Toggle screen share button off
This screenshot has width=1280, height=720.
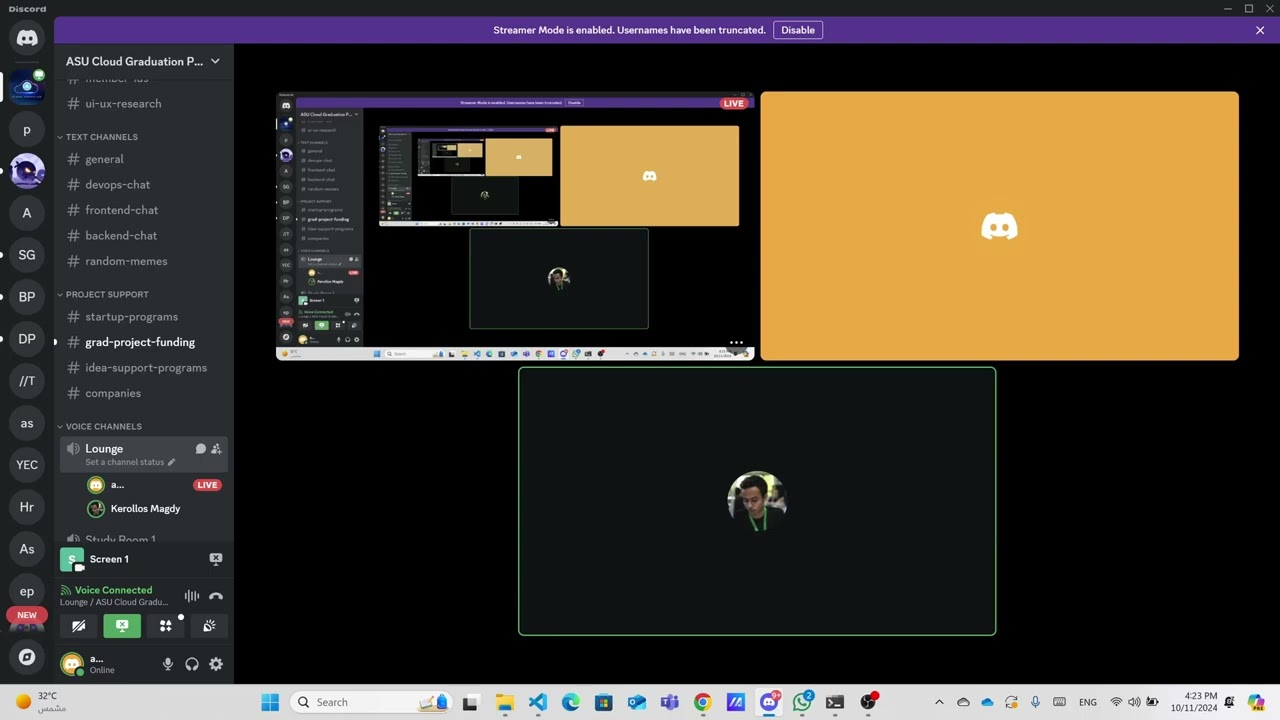[122, 626]
